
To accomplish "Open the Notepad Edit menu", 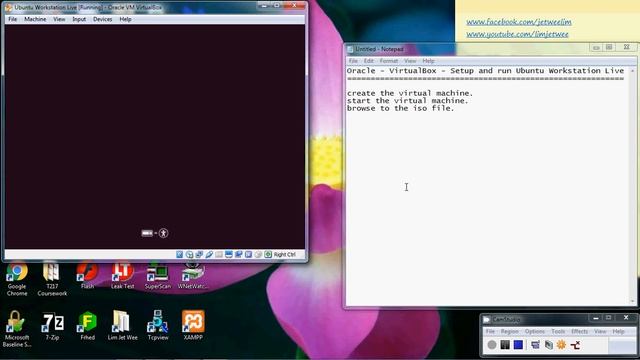I will click(x=369, y=61).
